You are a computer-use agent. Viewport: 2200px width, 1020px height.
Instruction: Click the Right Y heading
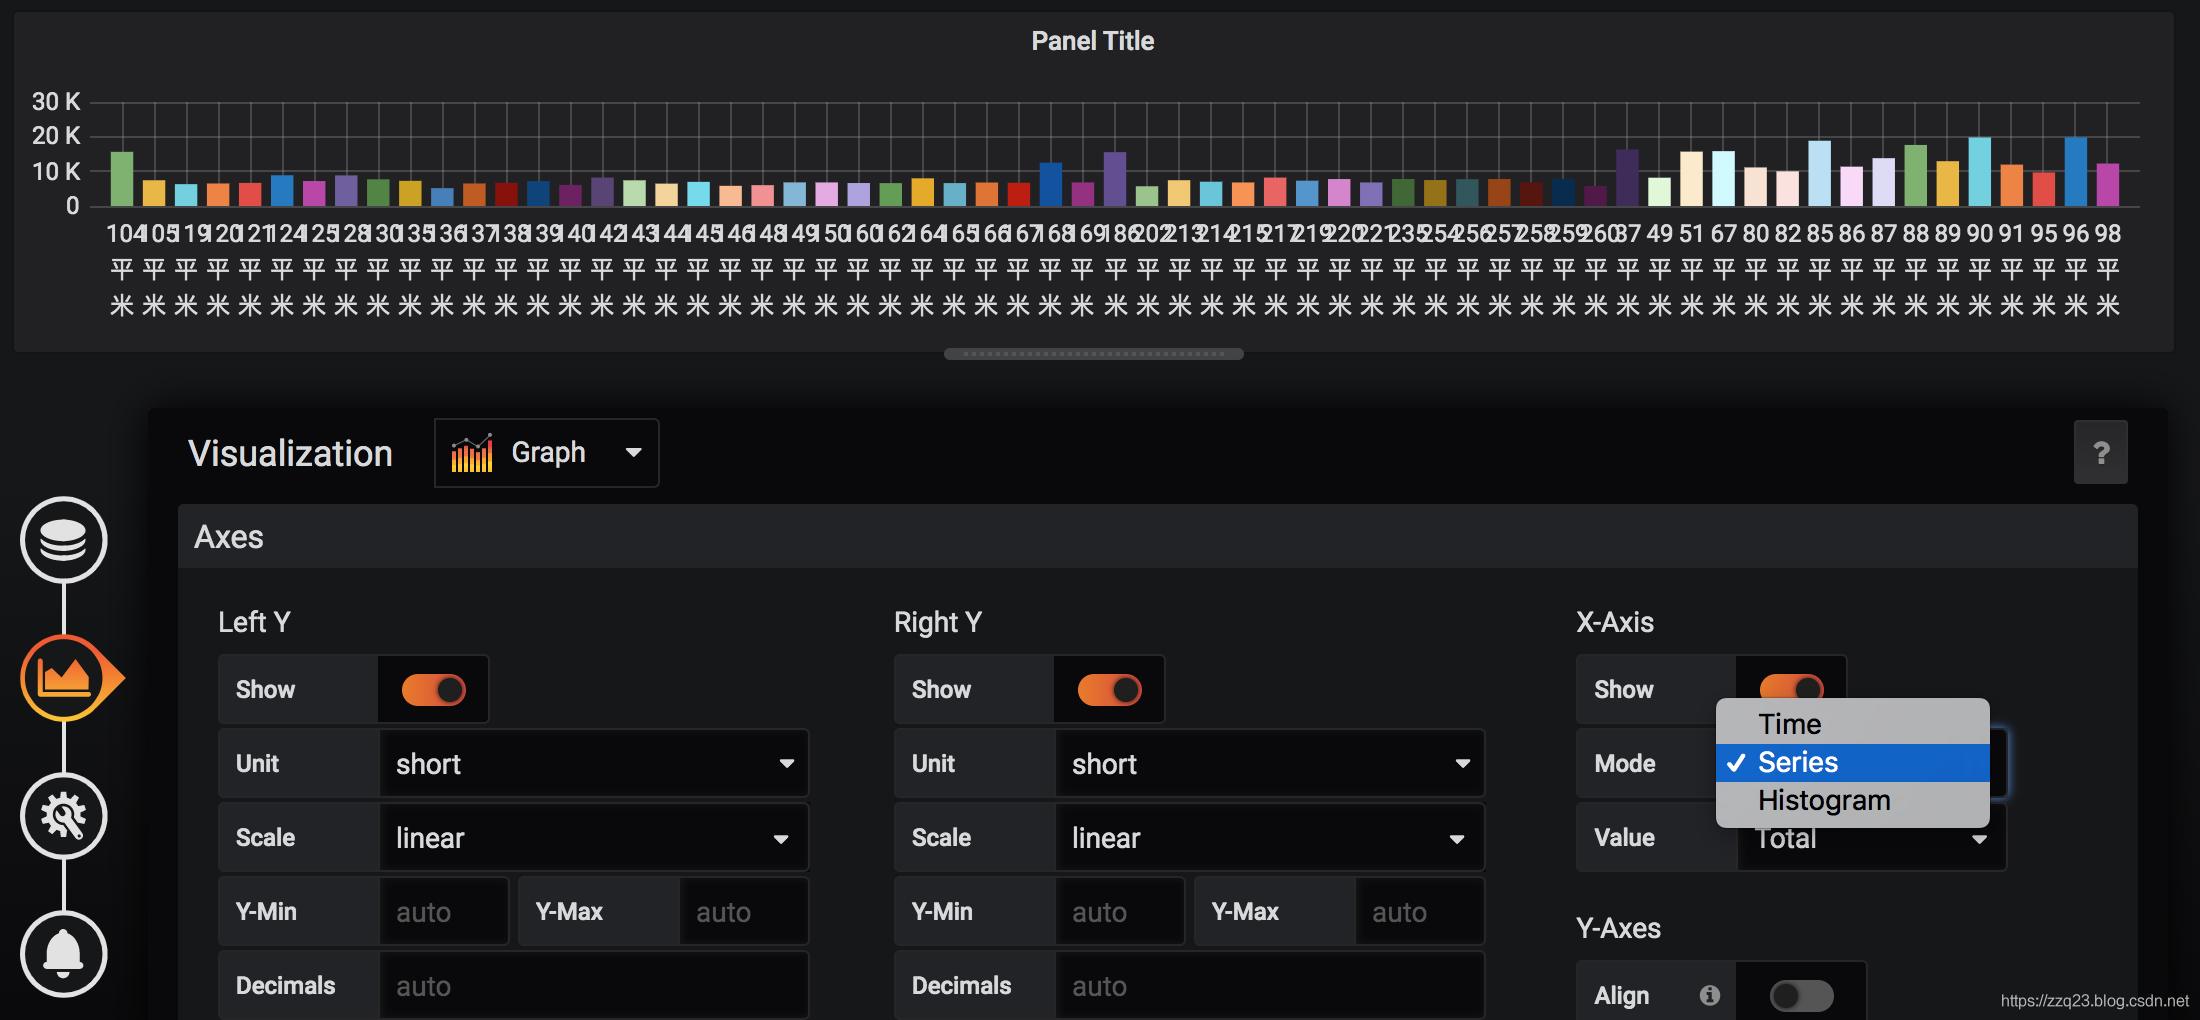938,622
